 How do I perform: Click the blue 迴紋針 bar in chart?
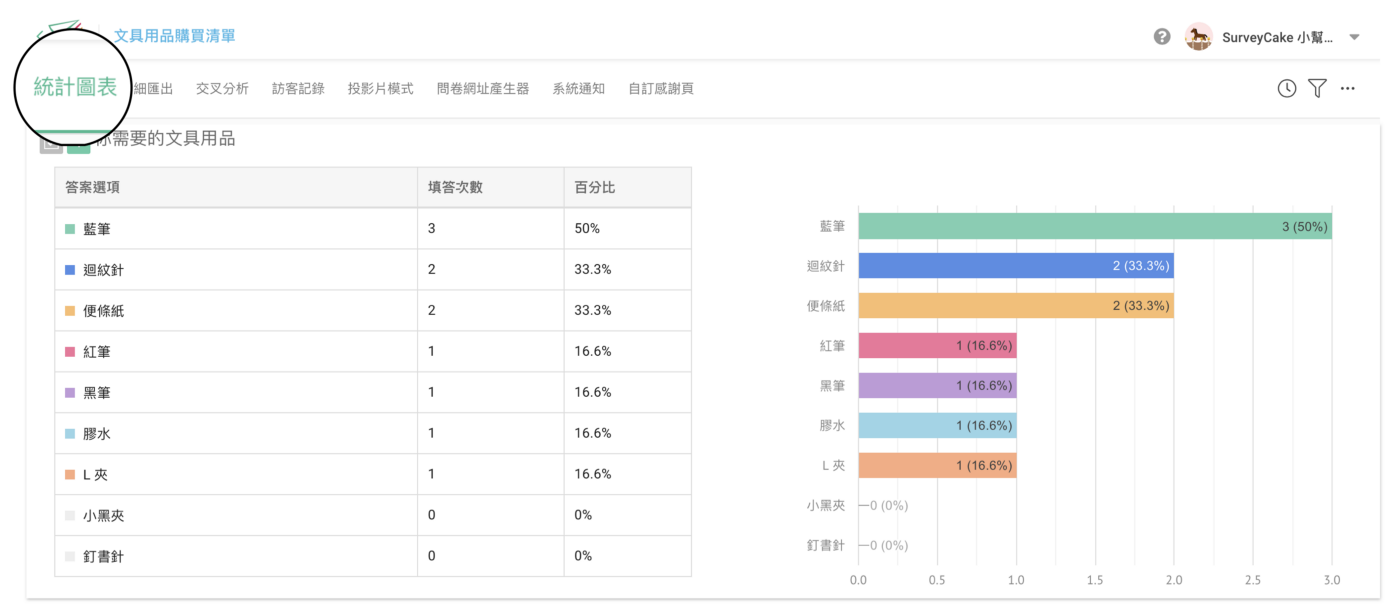(x=1015, y=266)
